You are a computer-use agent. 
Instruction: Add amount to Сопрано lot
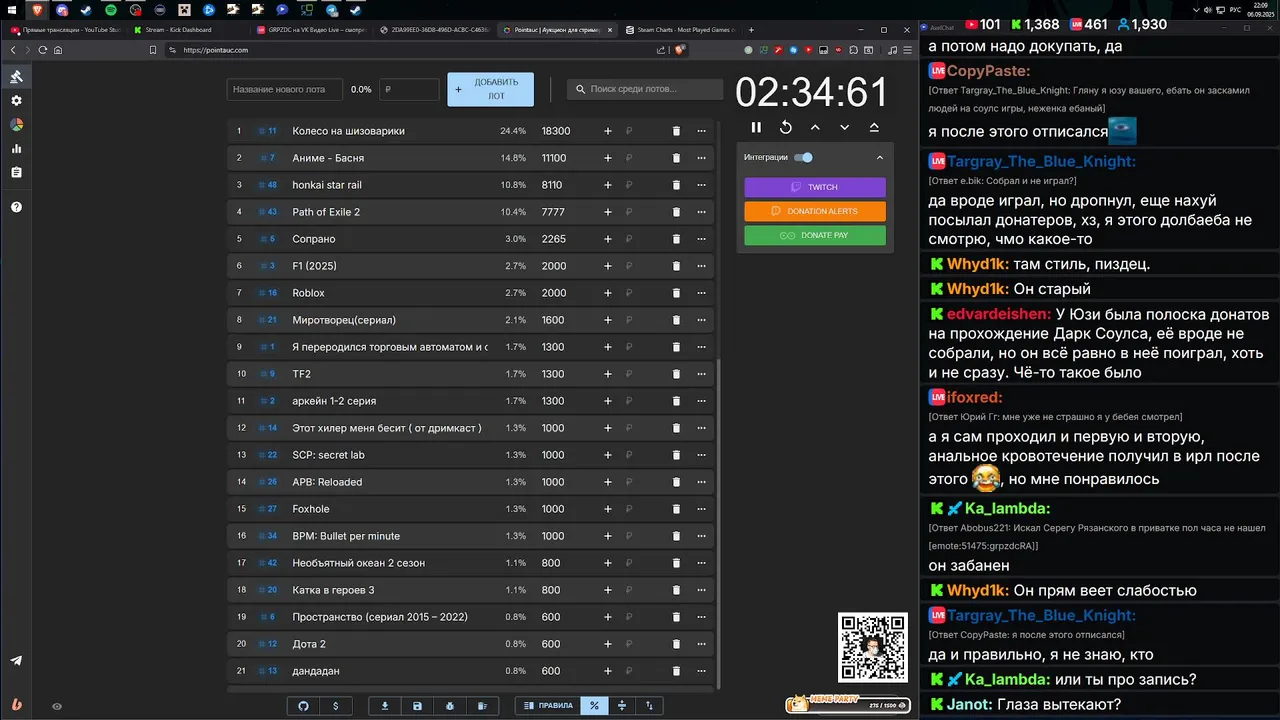[607, 239]
